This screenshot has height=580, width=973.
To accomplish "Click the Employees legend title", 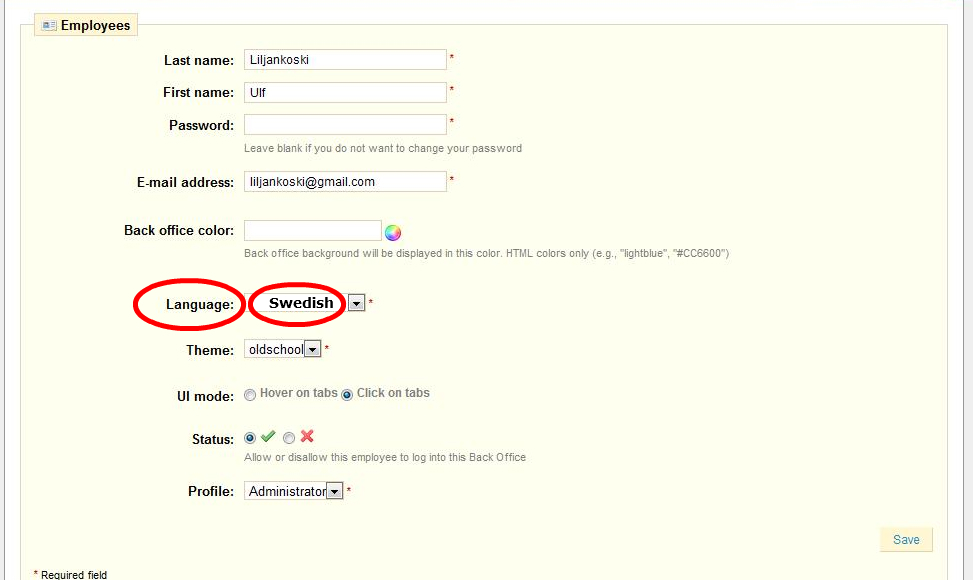I will point(96,25).
